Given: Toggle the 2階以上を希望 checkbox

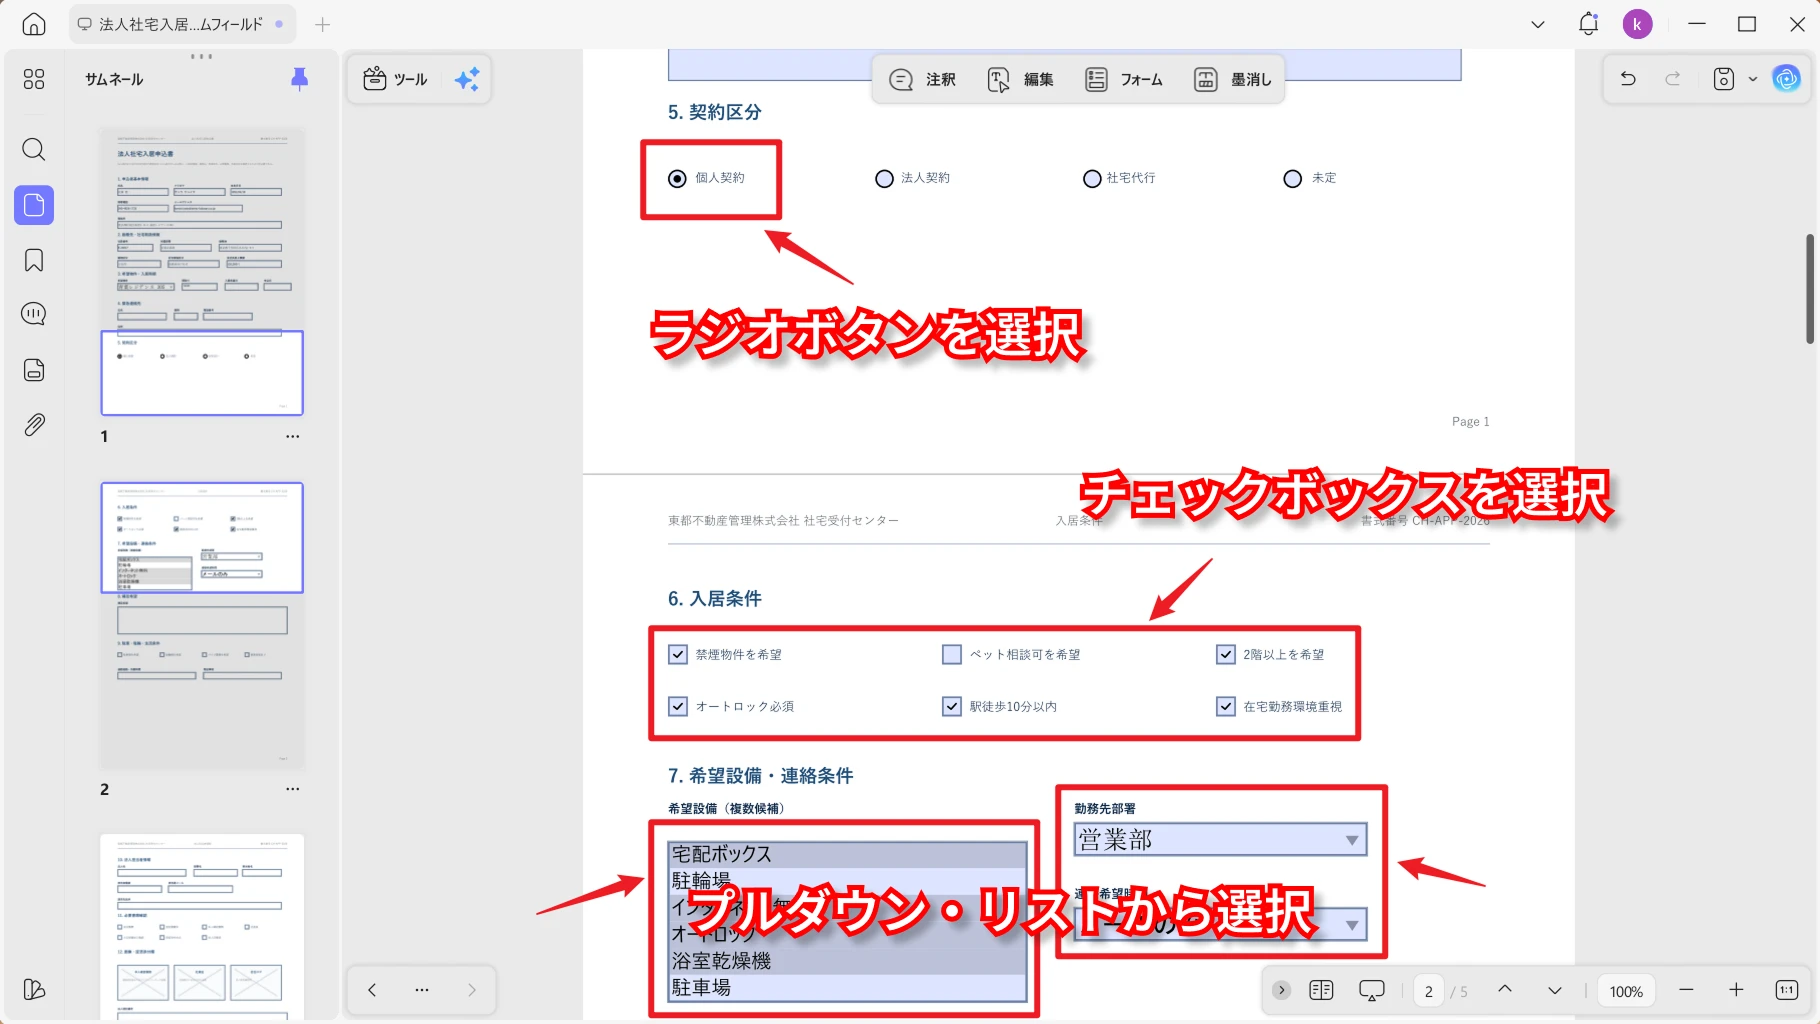Looking at the screenshot, I should 1225,654.
